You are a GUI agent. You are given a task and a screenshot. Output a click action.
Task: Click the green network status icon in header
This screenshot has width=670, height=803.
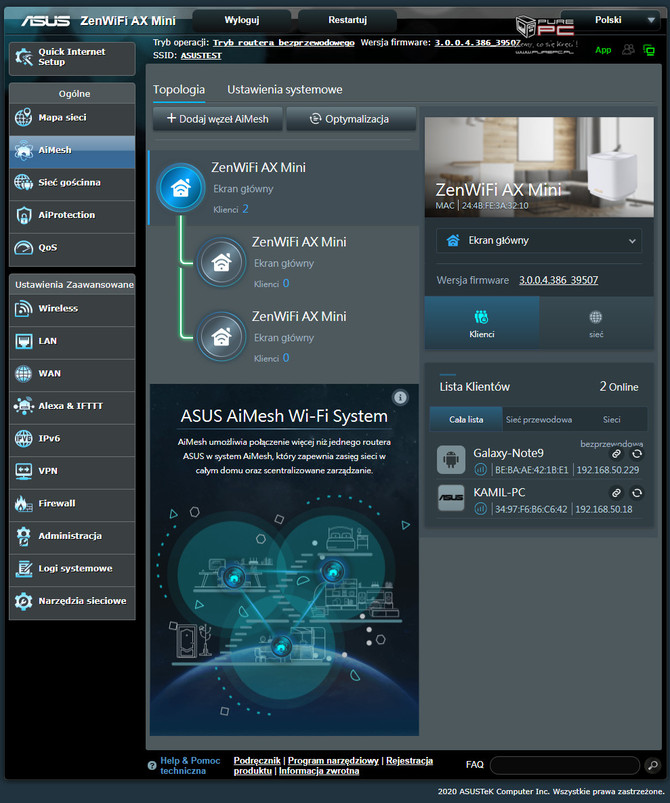tap(648, 50)
